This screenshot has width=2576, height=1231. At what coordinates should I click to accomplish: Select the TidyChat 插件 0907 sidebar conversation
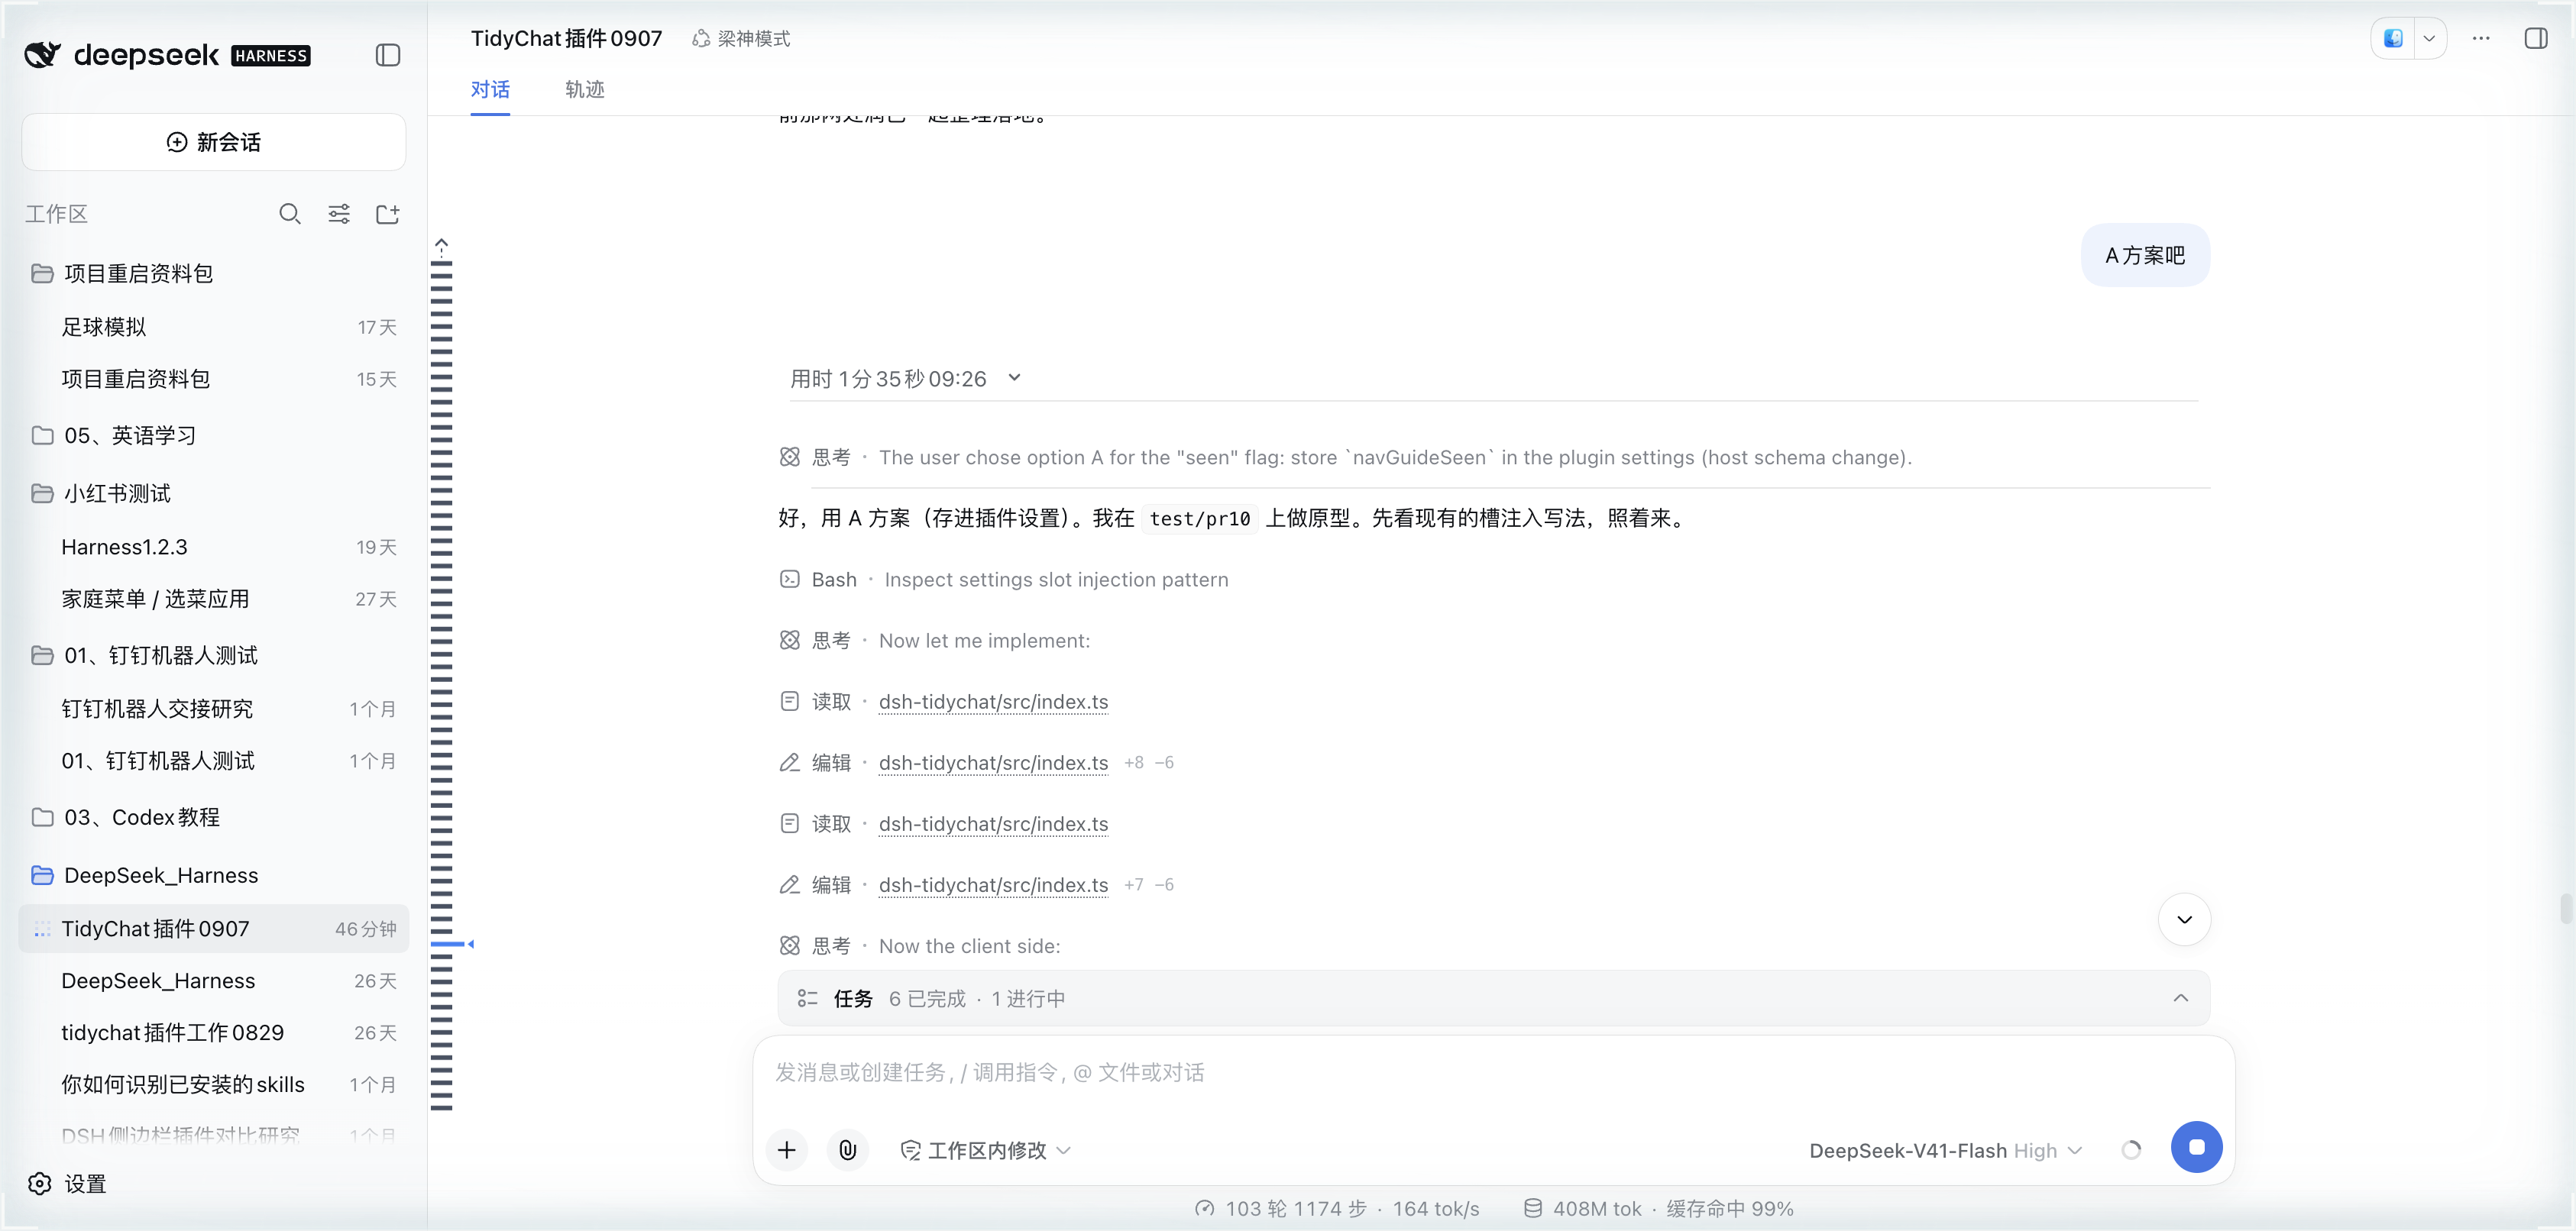214,929
